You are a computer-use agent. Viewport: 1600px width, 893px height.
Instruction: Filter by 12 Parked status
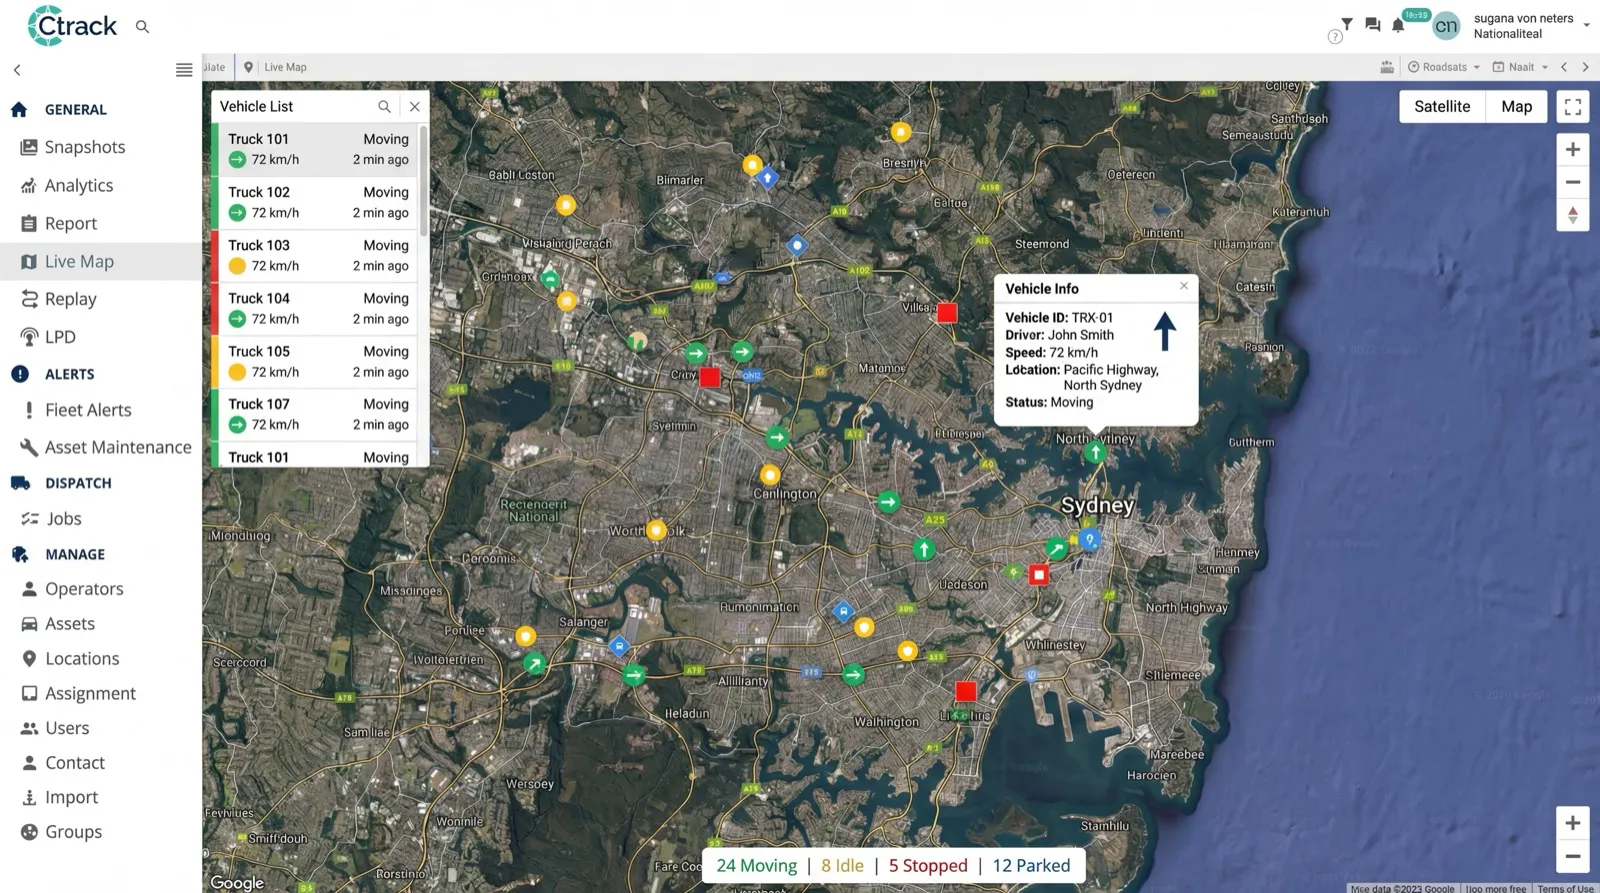click(1031, 866)
